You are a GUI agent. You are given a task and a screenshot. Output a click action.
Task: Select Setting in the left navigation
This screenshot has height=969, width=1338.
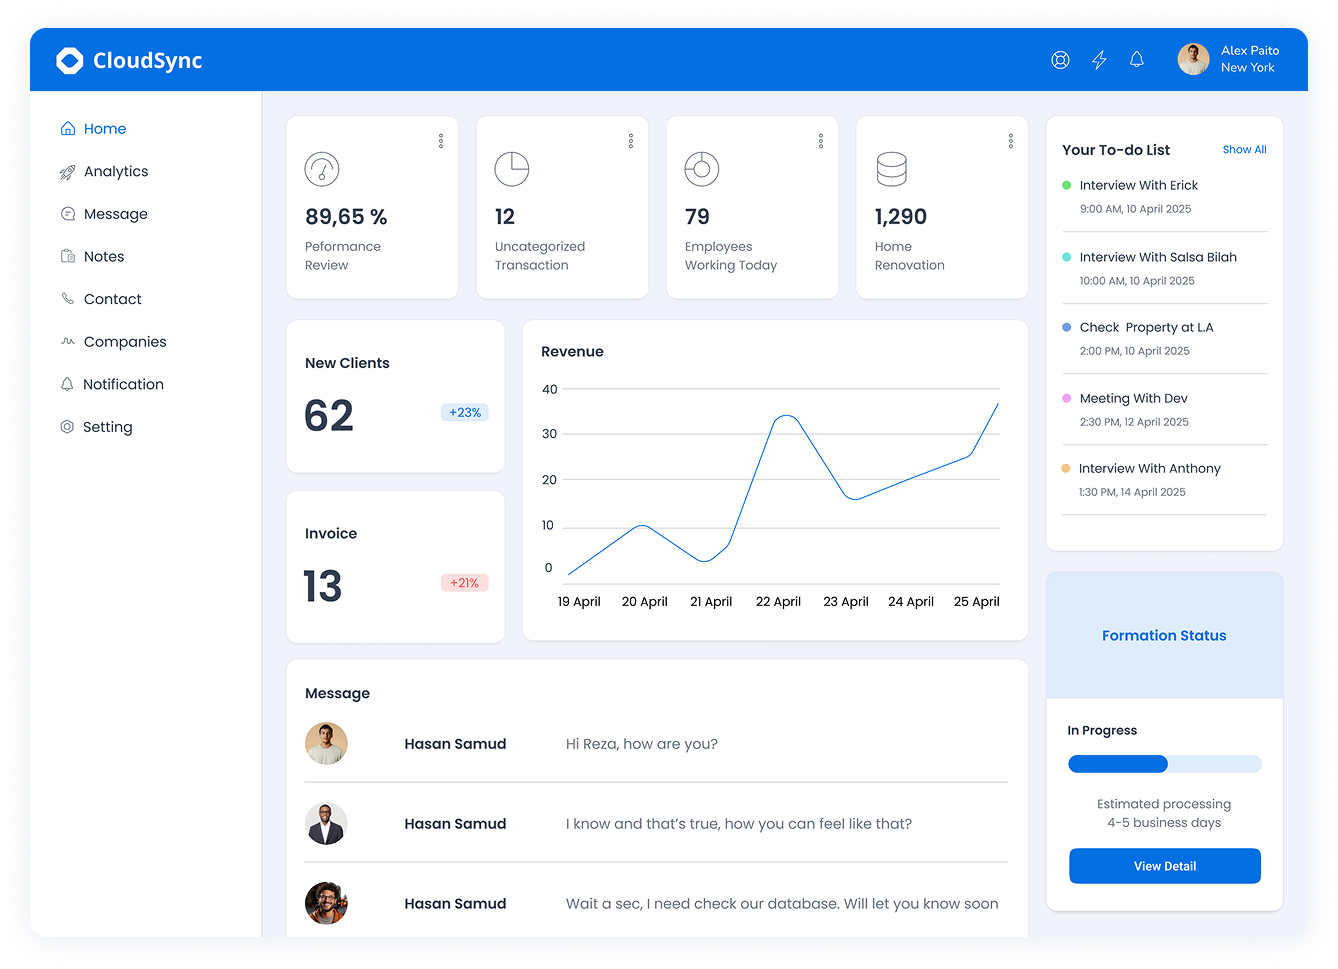[107, 427]
